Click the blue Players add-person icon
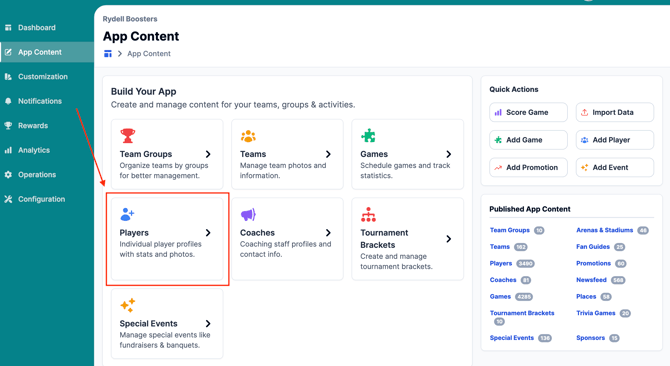This screenshot has width=670, height=366. (127, 214)
